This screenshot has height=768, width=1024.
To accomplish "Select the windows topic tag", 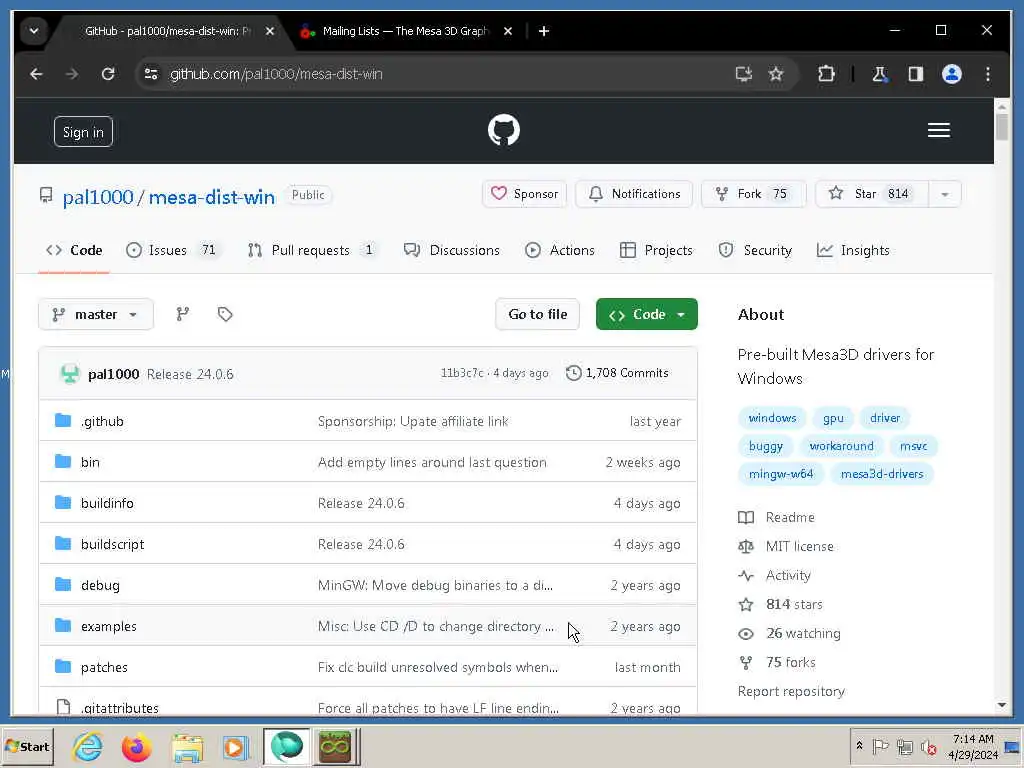I will click(772, 418).
